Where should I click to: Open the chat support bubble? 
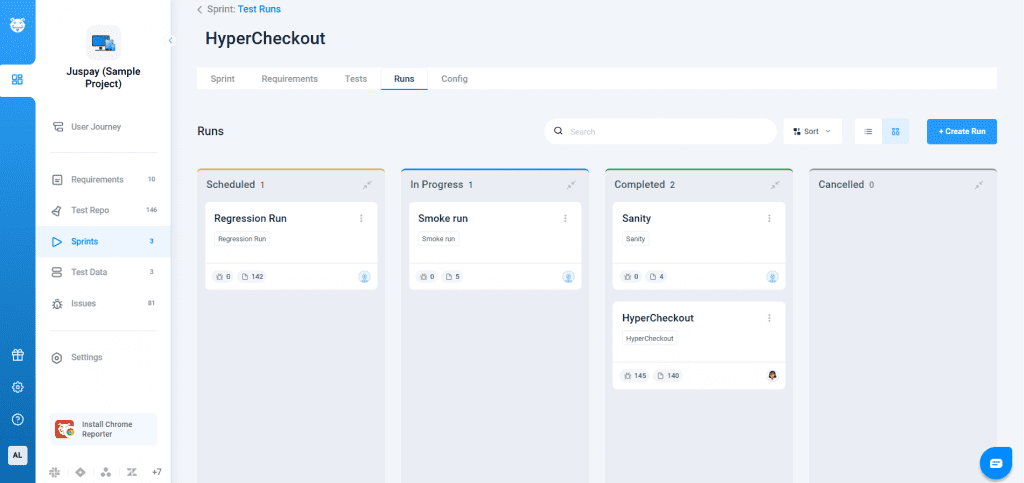point(995,463)
